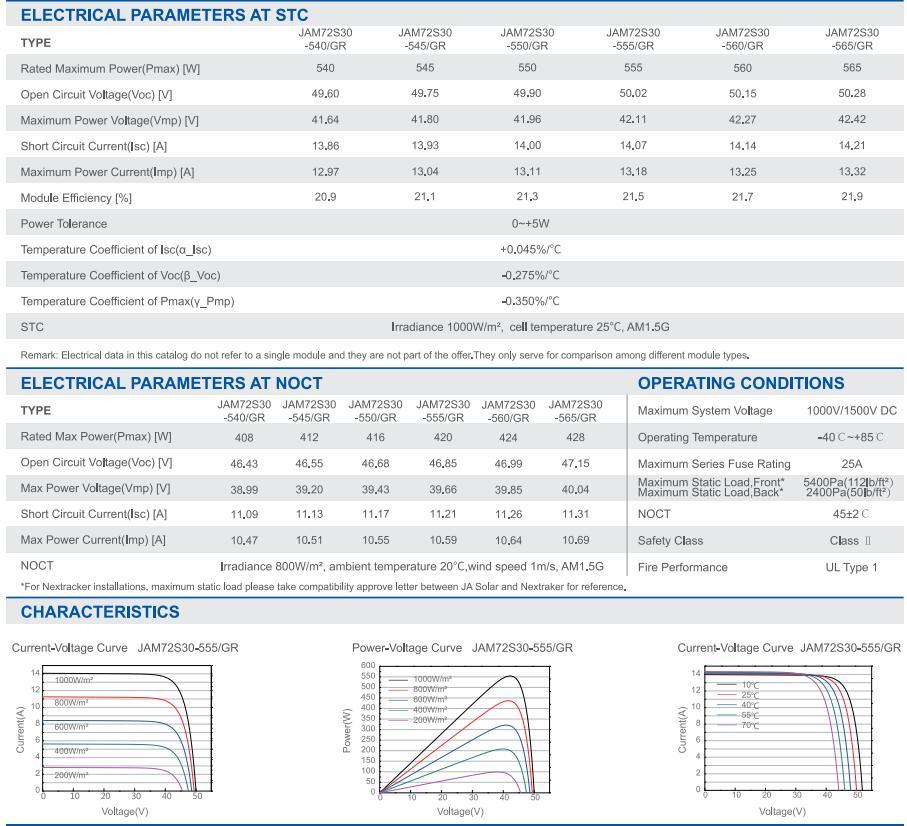Viewport: 907px width, 826px height.
Task: Select the Fire Performance UL Type 1 value
Action: pyautogui.click(x=851, y=567)
